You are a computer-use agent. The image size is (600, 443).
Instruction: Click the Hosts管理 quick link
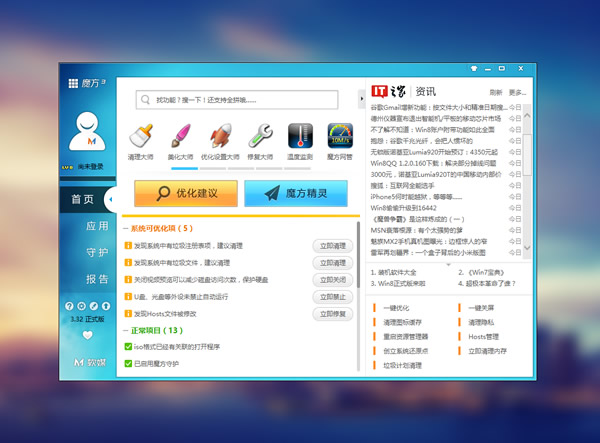[484, 337]
